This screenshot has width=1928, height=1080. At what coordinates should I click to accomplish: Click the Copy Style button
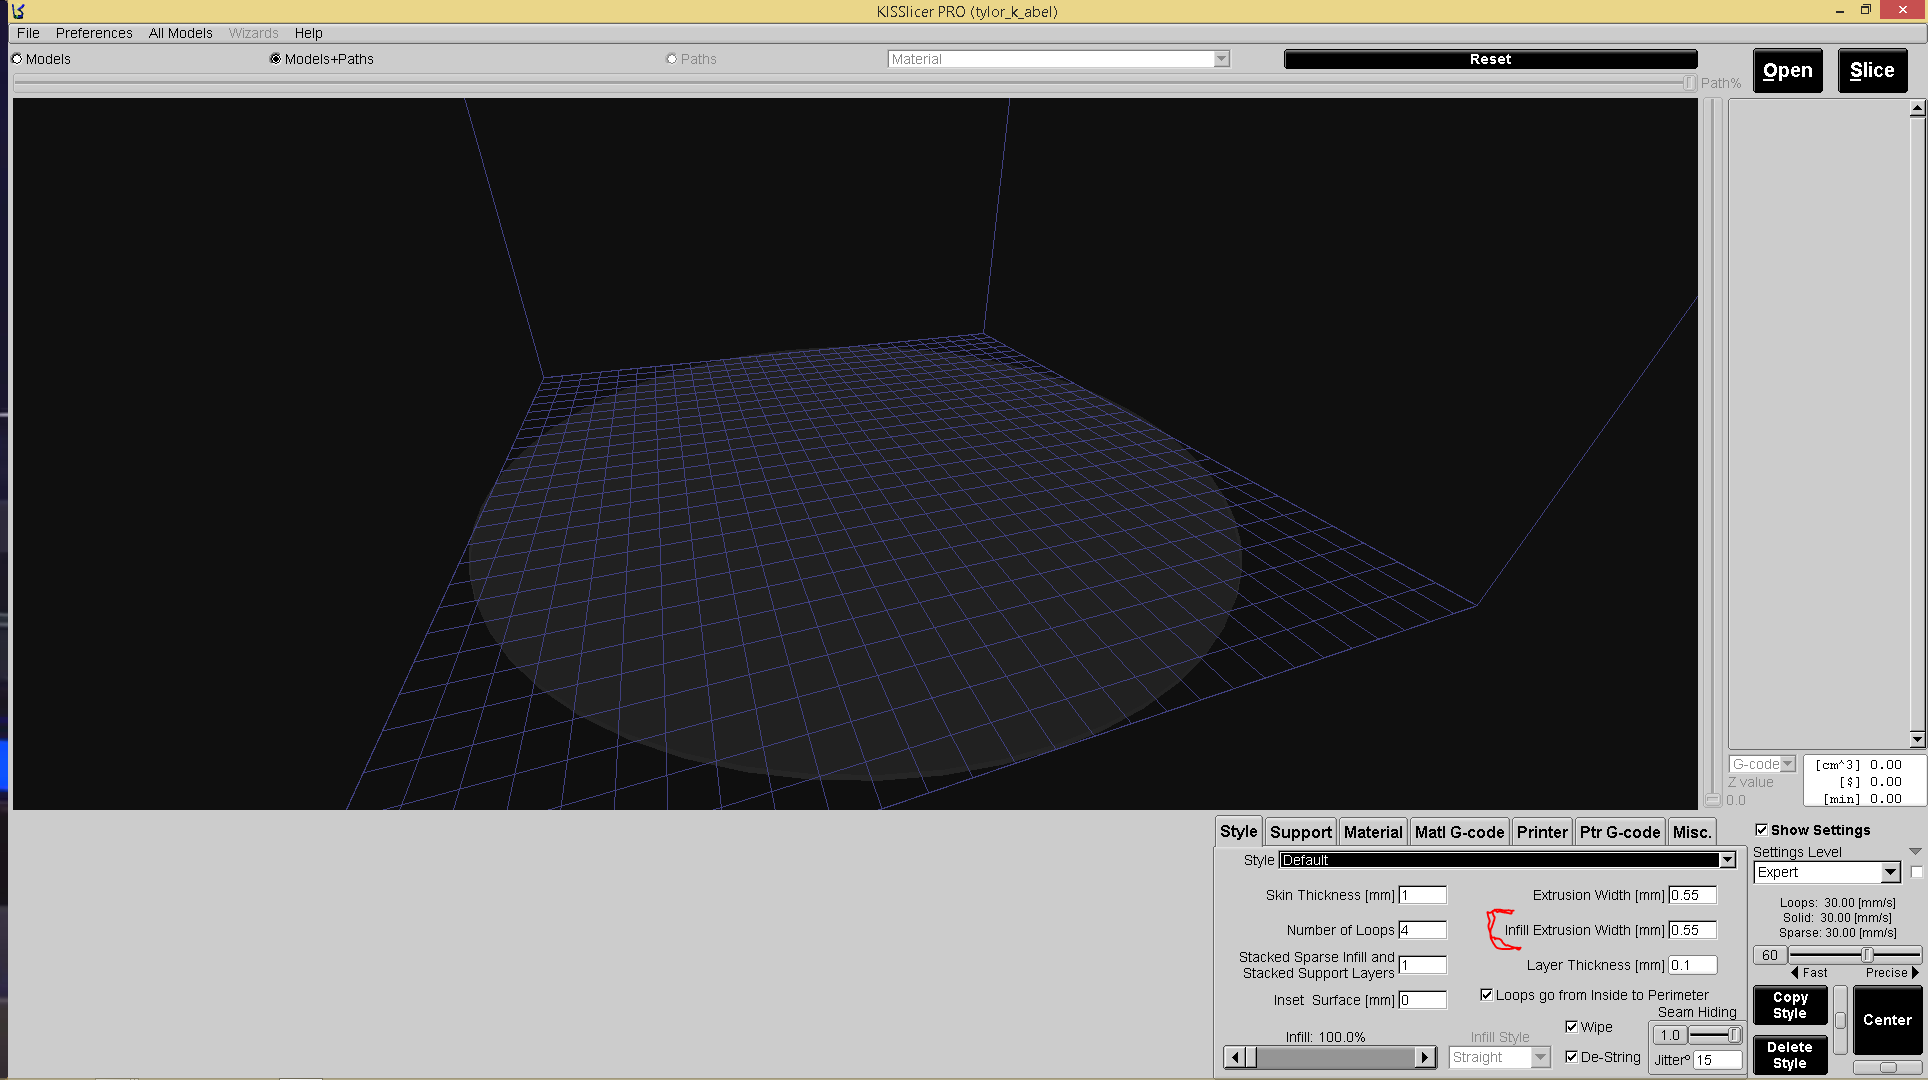(x=1789, y=1005)
